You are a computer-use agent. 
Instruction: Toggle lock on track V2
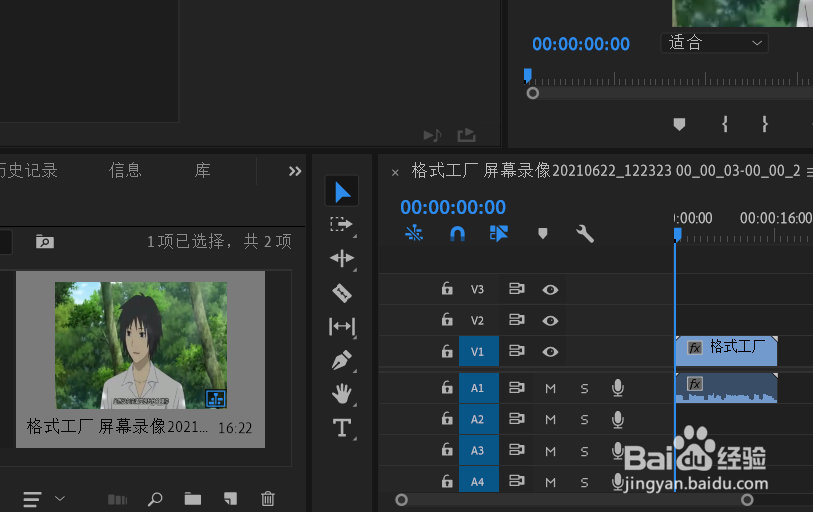tap(447, 320)
